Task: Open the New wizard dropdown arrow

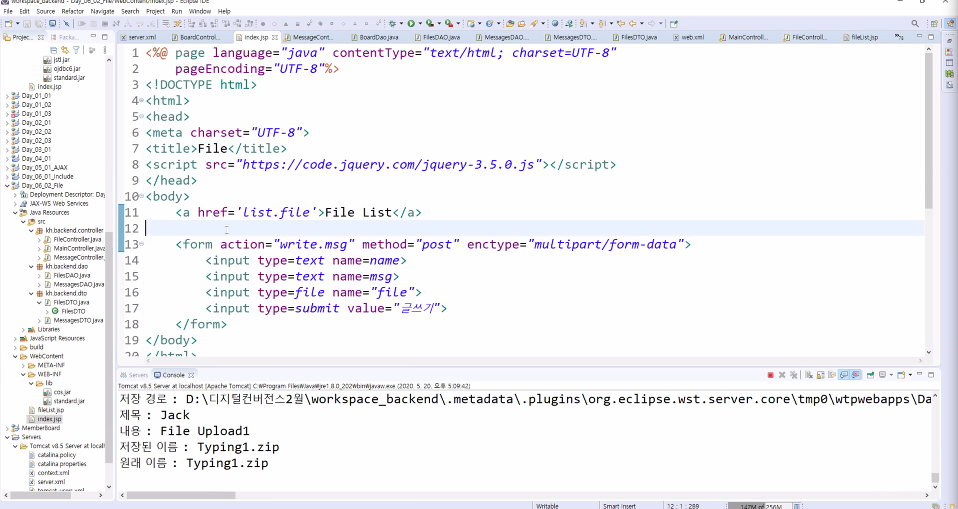Action: 17,24
